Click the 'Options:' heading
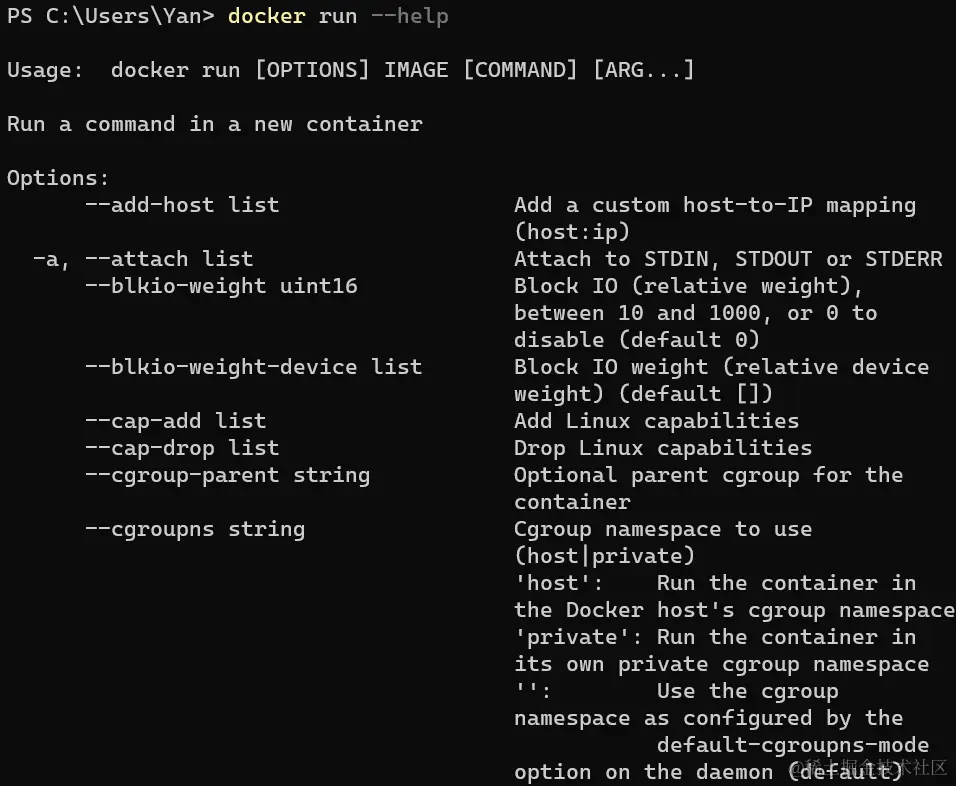Viewport: 956px width, 786px height. 58,178
